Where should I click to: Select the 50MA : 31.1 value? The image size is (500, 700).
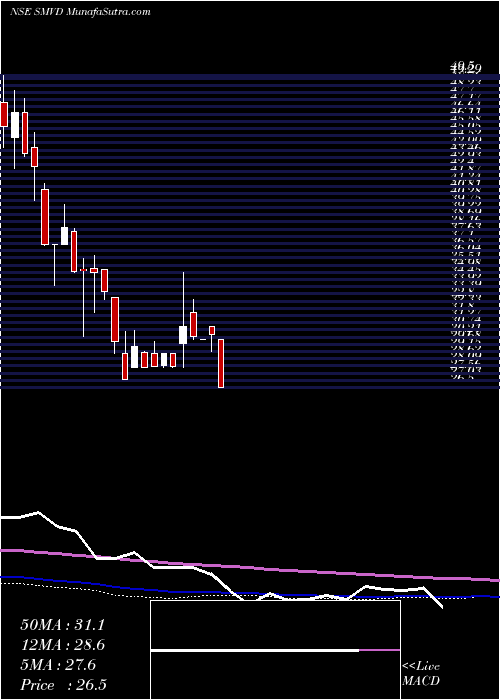[62, 625]
